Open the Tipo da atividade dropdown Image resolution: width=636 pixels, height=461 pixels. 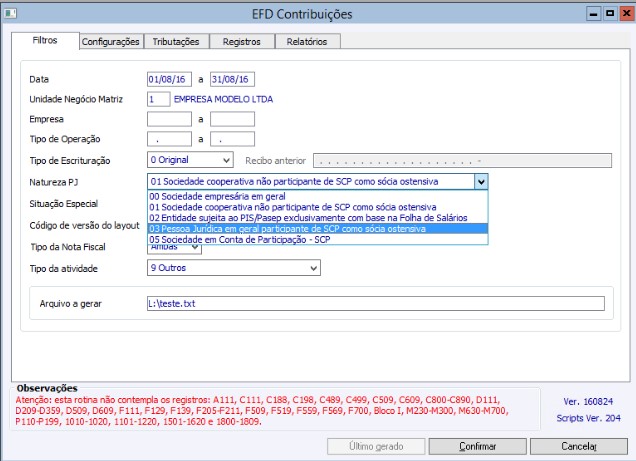pyautogui.click(x=234, y=268)
